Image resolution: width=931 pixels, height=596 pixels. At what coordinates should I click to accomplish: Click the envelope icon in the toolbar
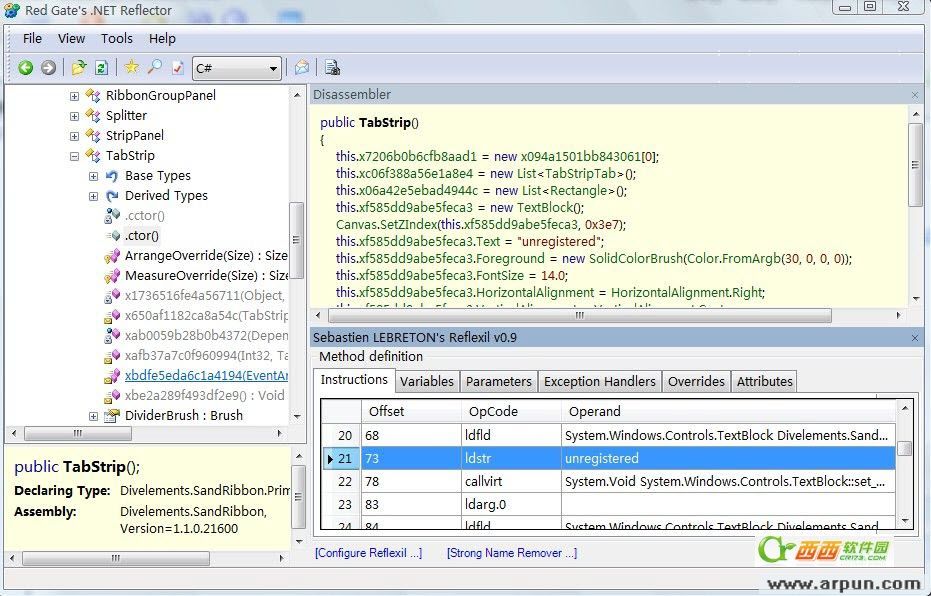coord(301,68)
